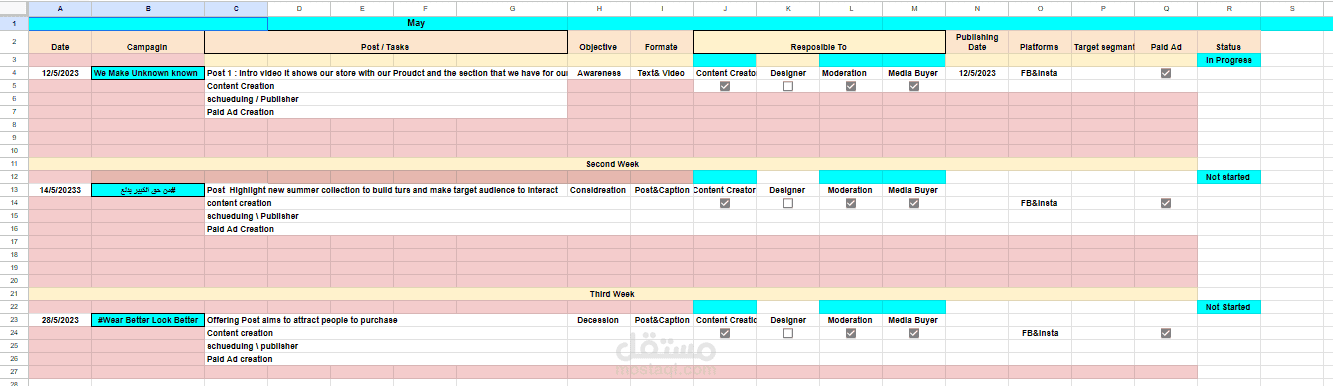
Task: Toggle the Media Buyer checkbox in row 14
Action: (914, 203)
